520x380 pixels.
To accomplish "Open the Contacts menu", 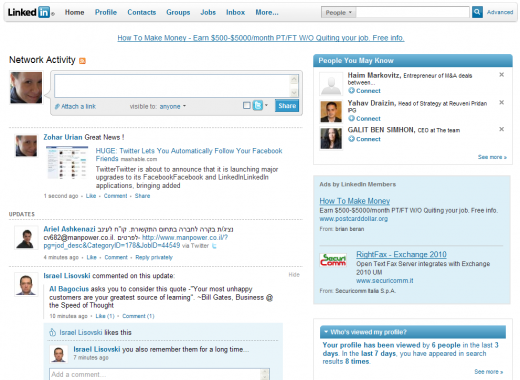I will coord(142,12).
